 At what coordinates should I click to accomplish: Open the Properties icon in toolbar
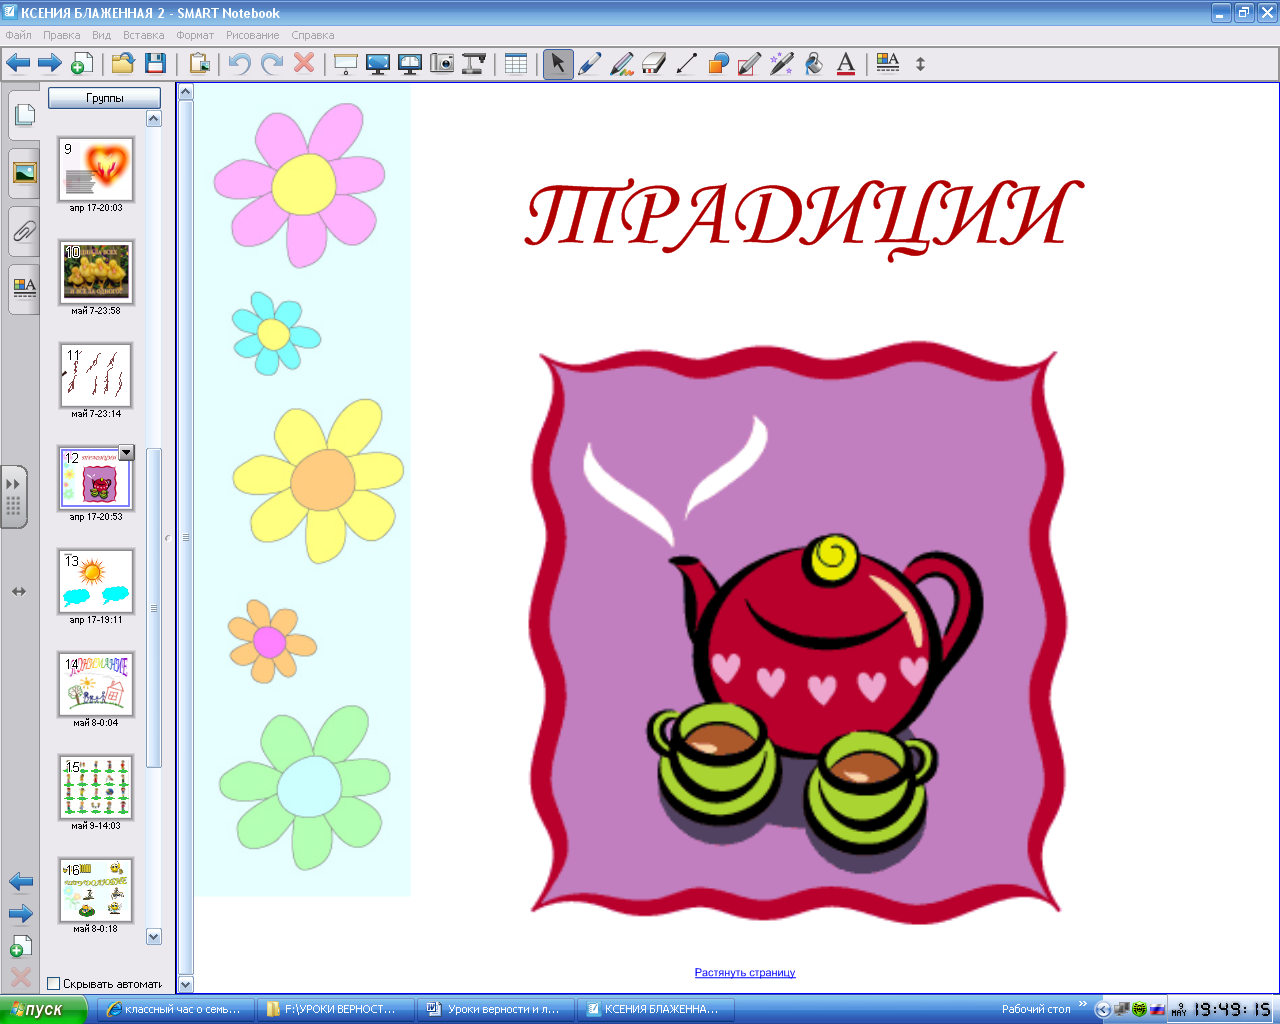(x=888, y=63)
